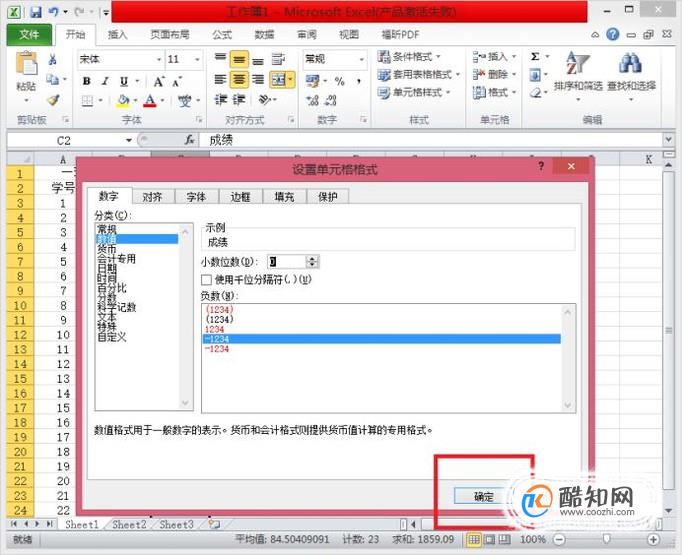Toggle Bold formatting
682x555 pixels.
[87, 81]
